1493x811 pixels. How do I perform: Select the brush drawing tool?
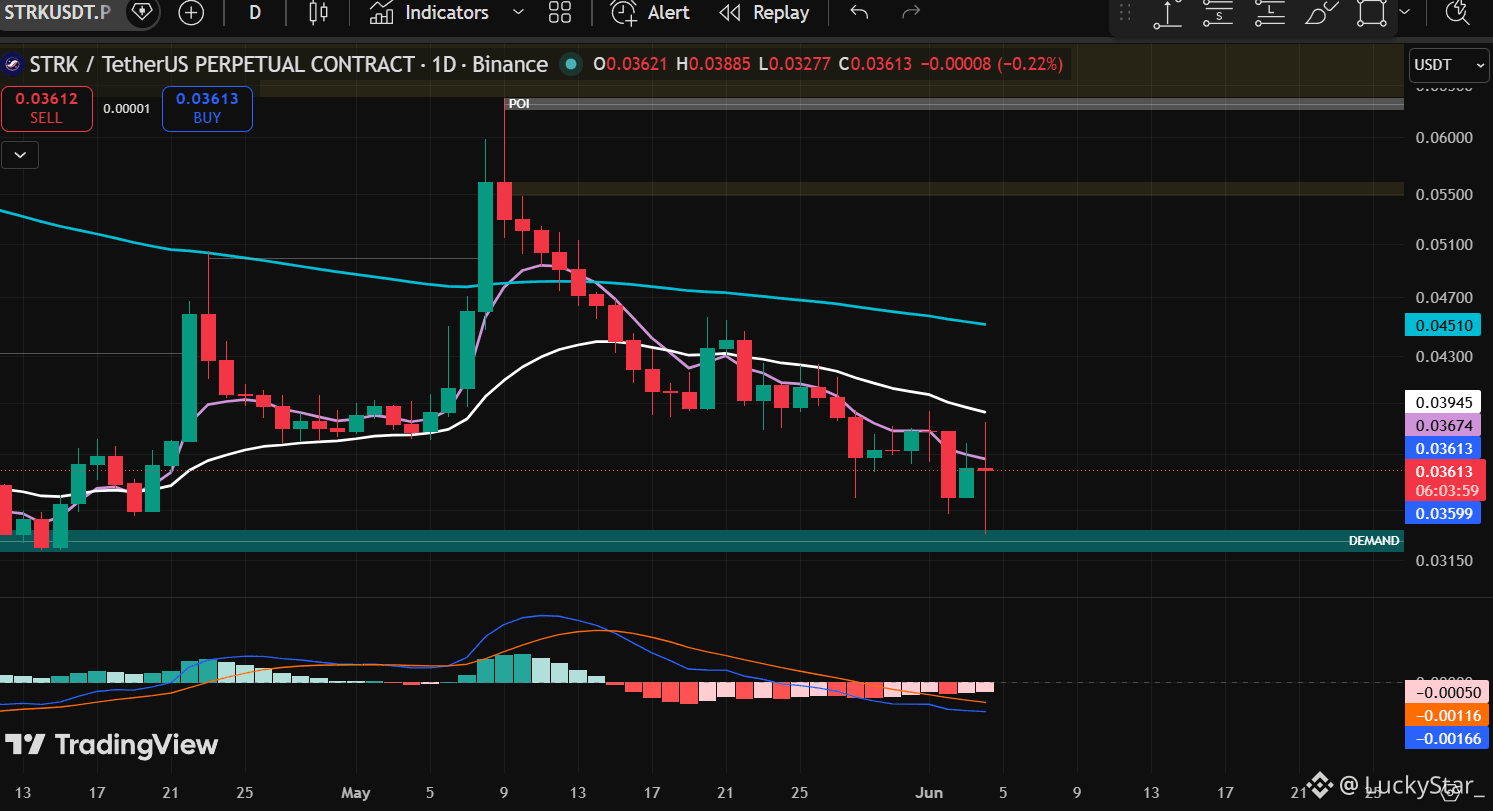(1320, 13)
